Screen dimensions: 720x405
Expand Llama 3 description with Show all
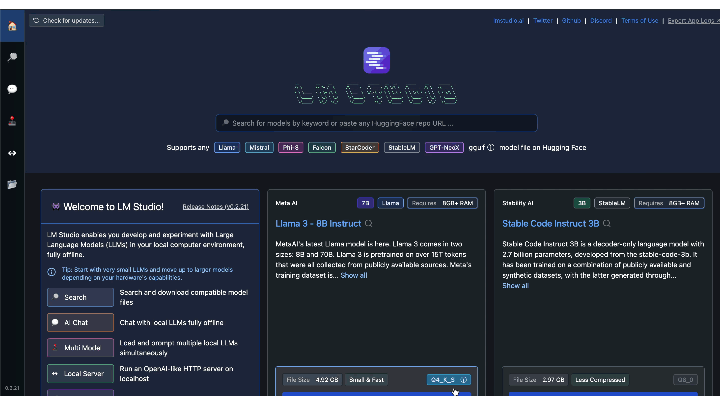point(354,275)
